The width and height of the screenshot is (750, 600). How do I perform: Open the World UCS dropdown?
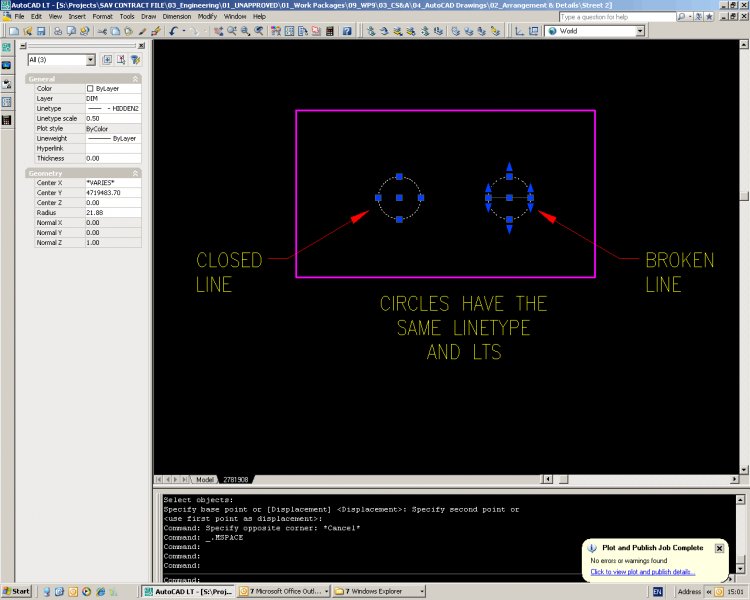[x=640, y=31]
